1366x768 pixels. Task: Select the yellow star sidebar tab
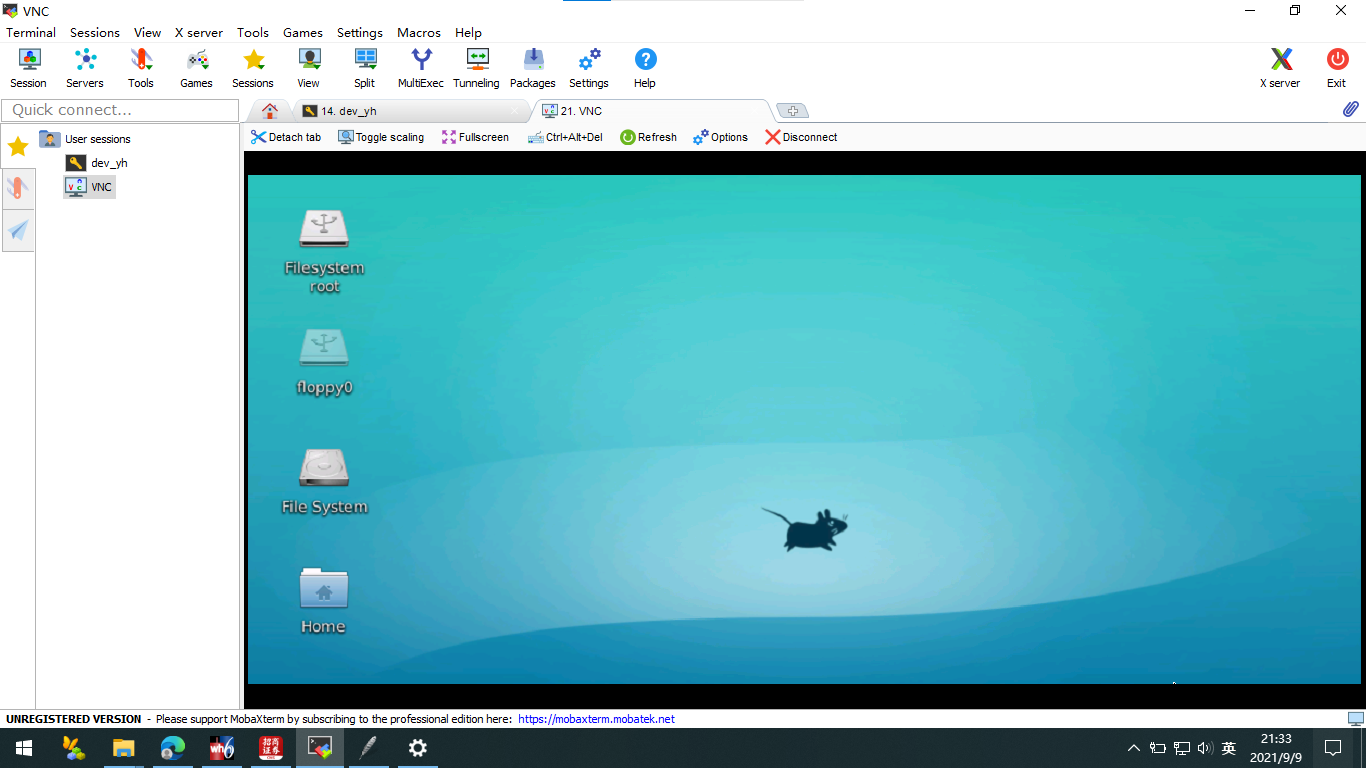(18, 147)
